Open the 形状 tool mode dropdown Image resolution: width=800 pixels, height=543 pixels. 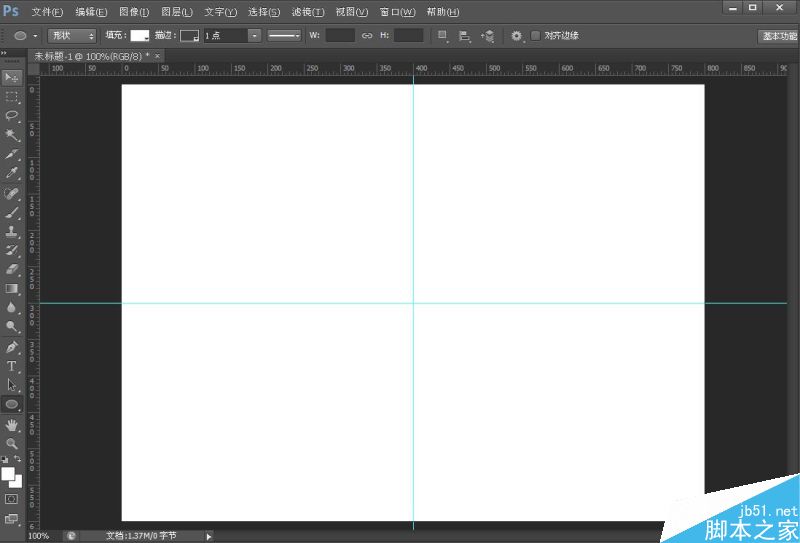(72, 35)
